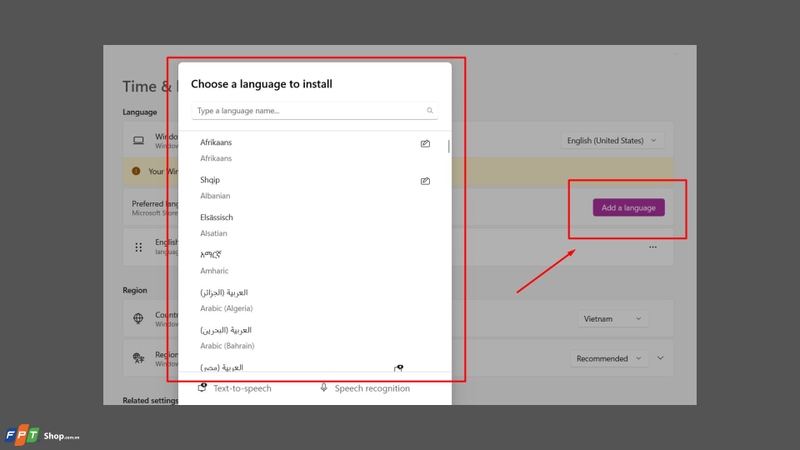Select Elsässisch (Alsatian) language
This screenshot has width=800, height=450.
point(315,225)
